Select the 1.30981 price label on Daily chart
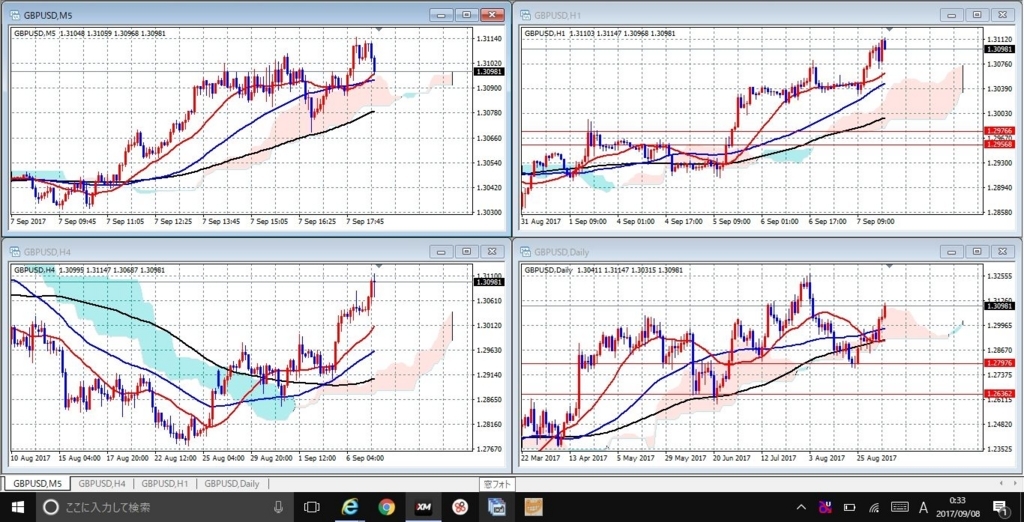1024x522 pixels. tap(999, 306)
